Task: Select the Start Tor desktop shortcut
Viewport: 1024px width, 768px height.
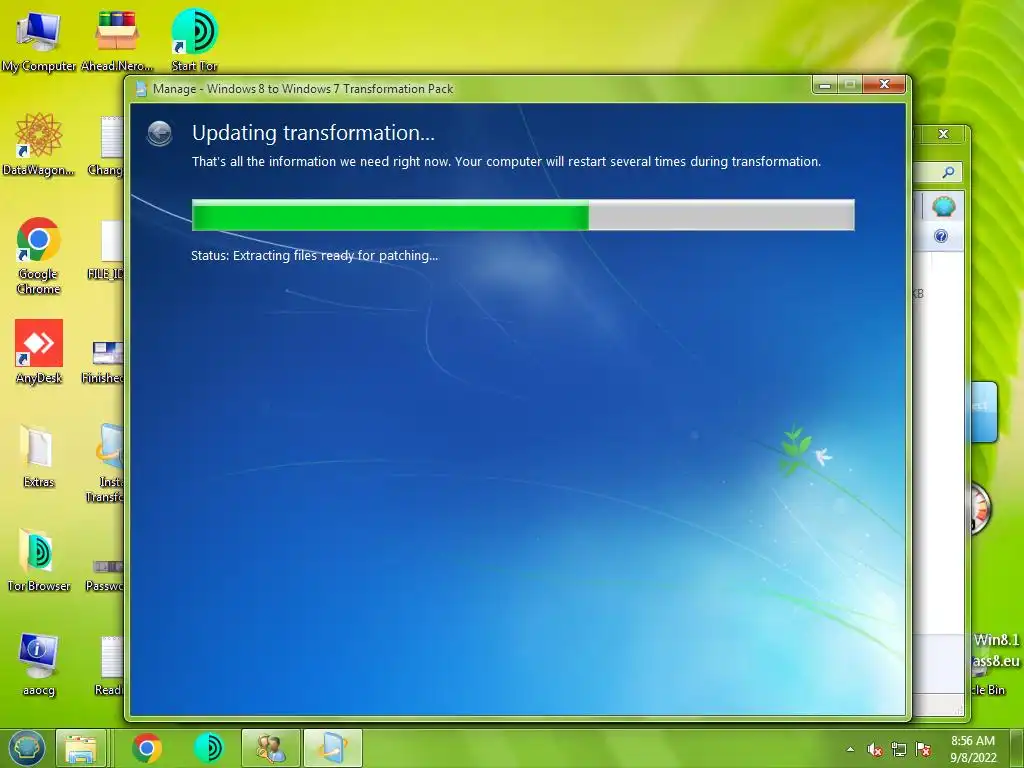Action: tap(194, 40)
